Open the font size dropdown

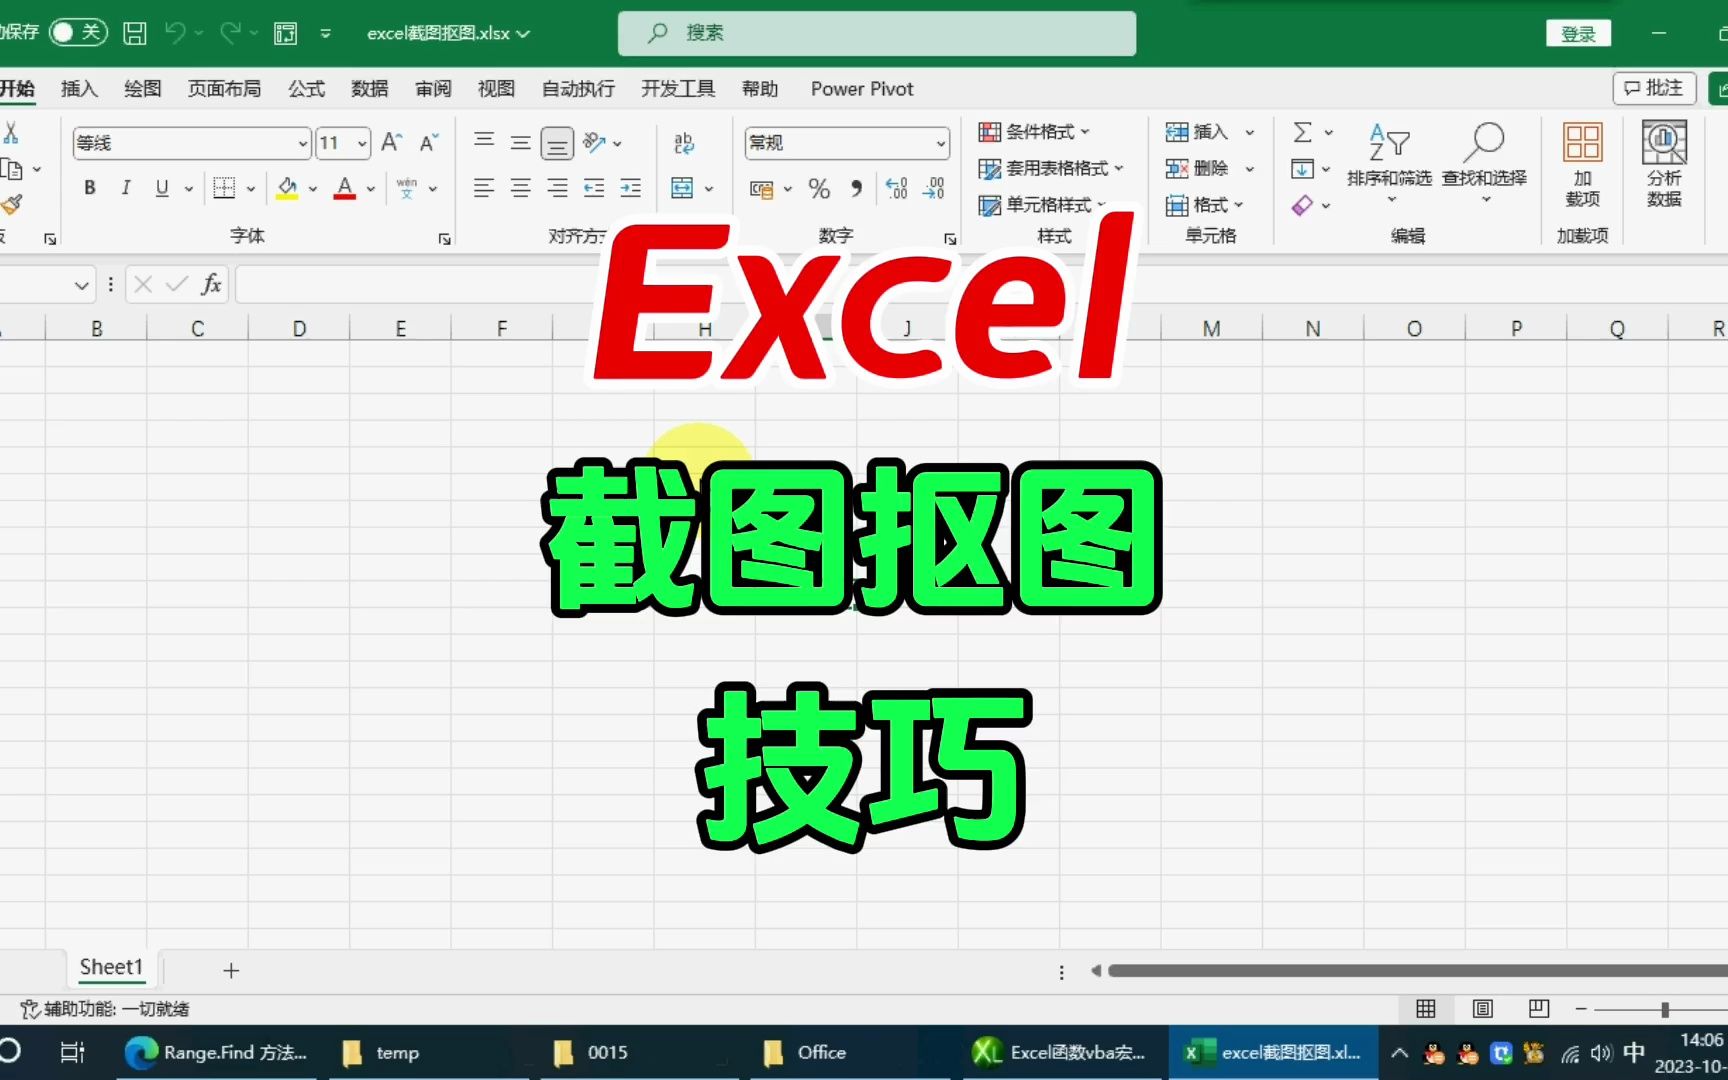click(x=360, y=143)
